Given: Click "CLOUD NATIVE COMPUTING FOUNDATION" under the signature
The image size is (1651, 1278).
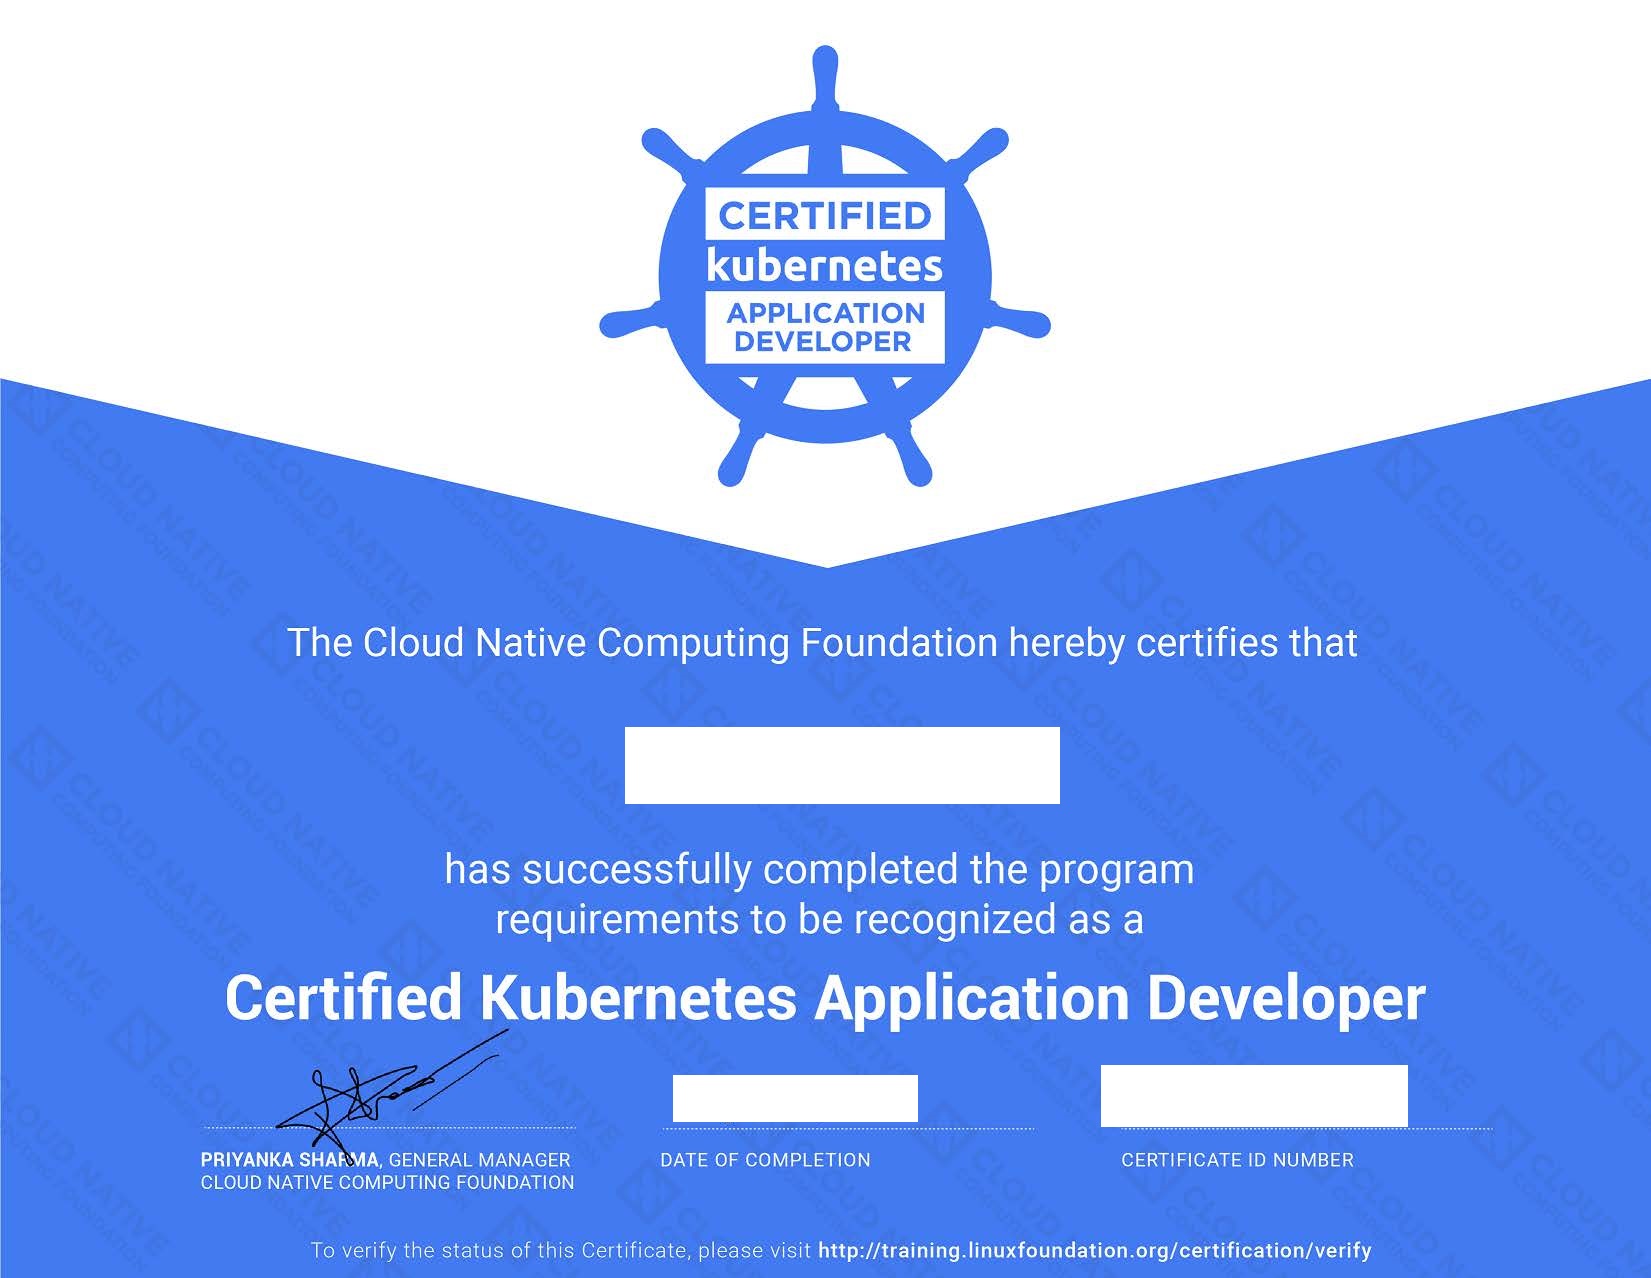Looking at the screenshot, I should point(388,1182).
